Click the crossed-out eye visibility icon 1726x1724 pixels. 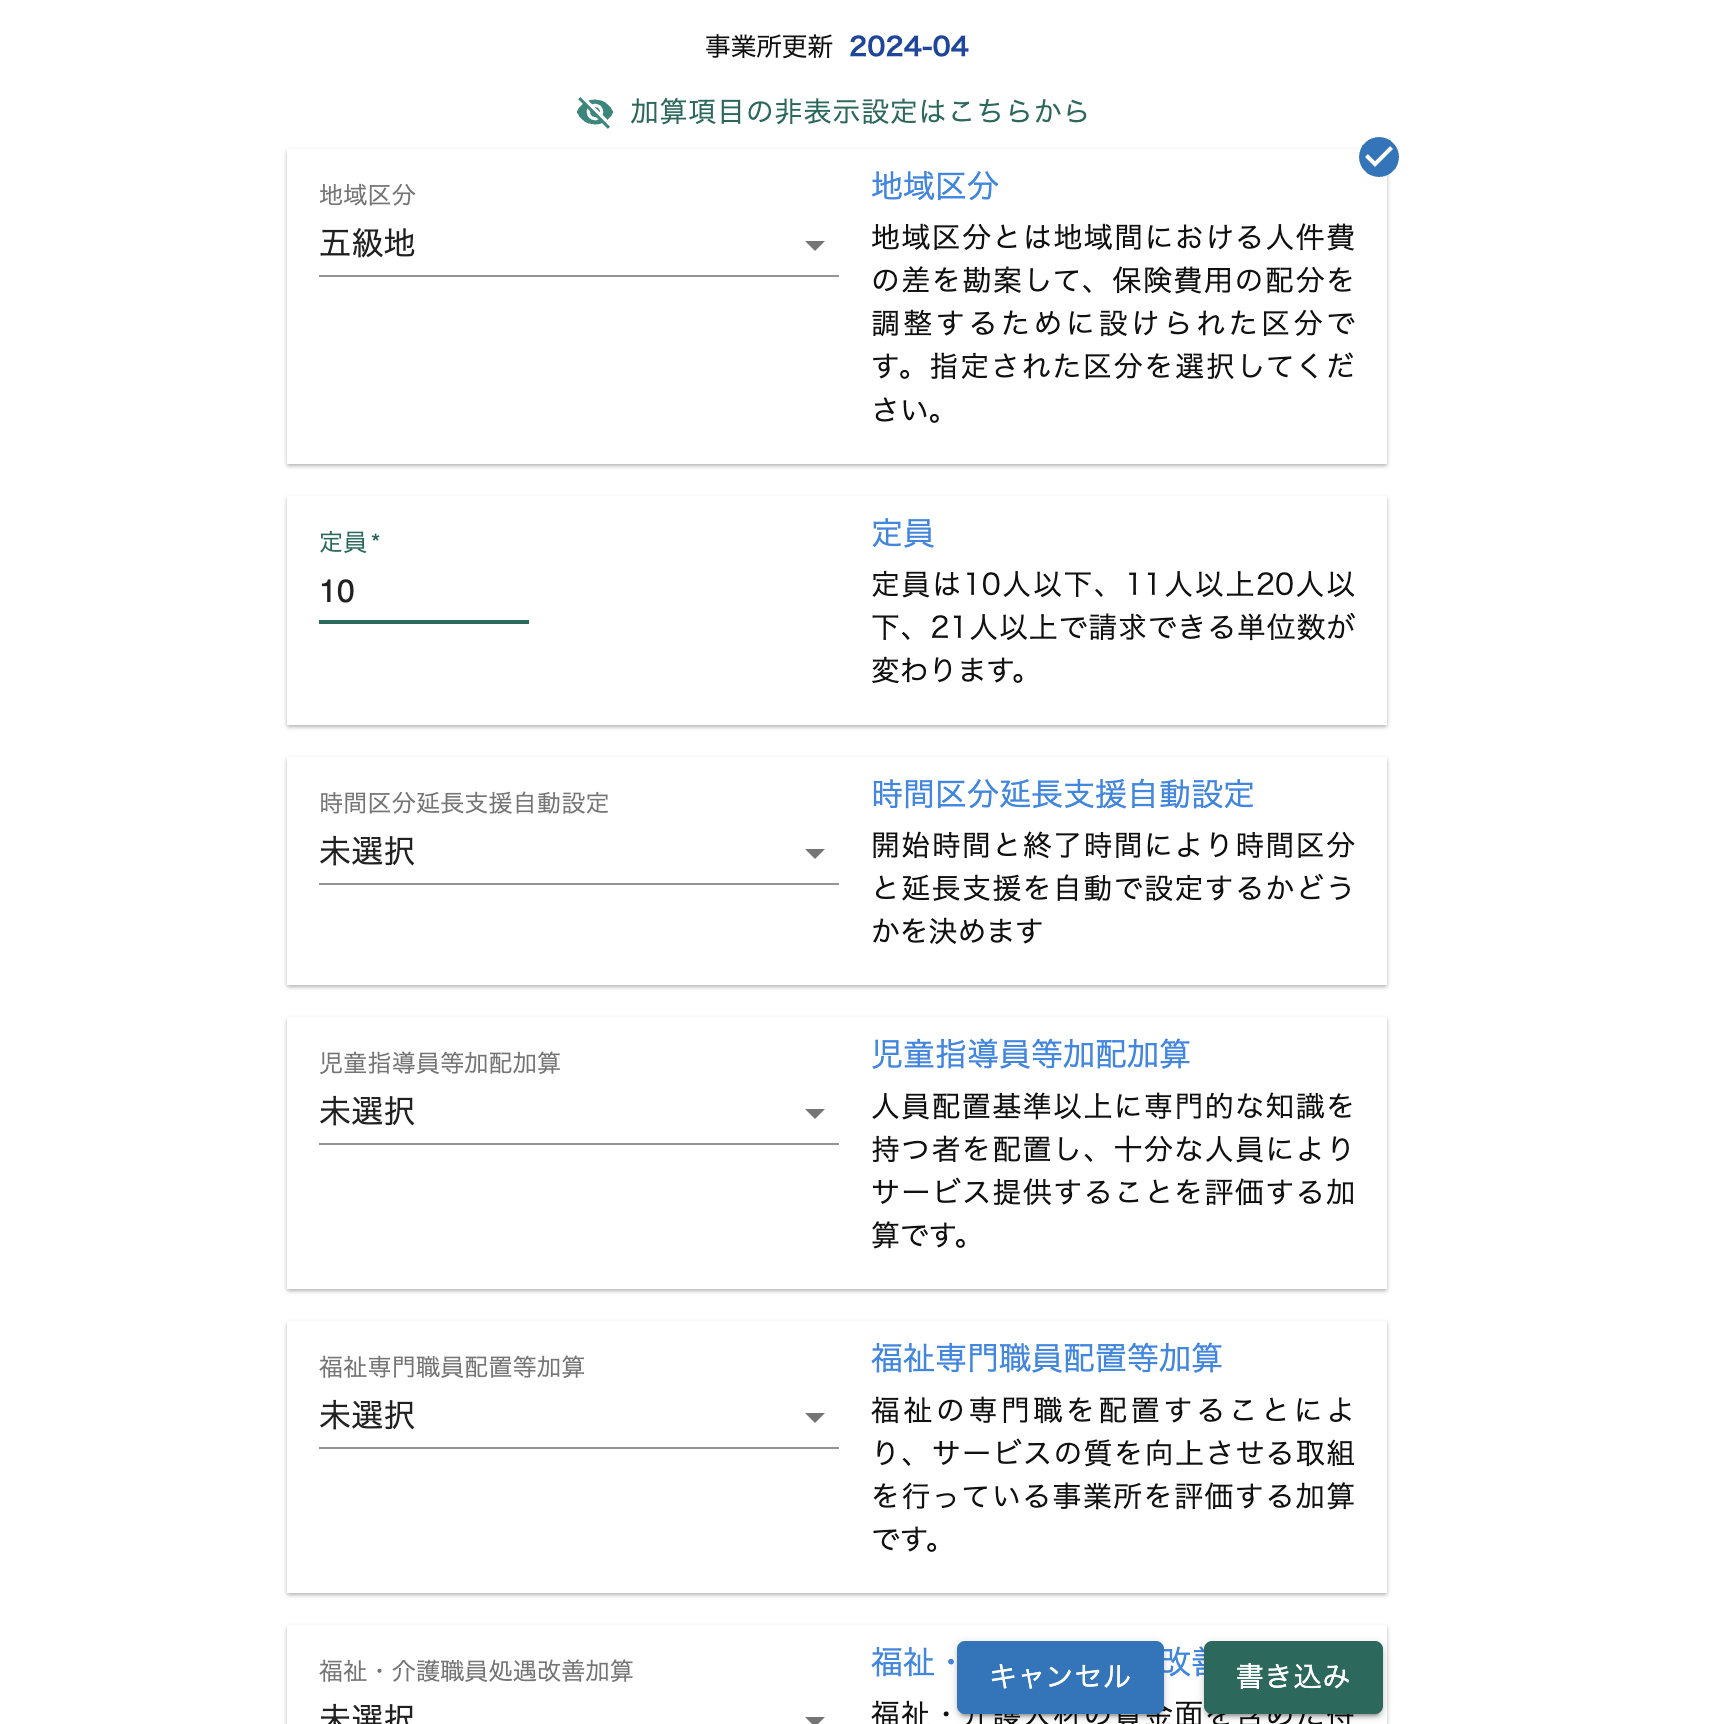[x=594, y=112]
